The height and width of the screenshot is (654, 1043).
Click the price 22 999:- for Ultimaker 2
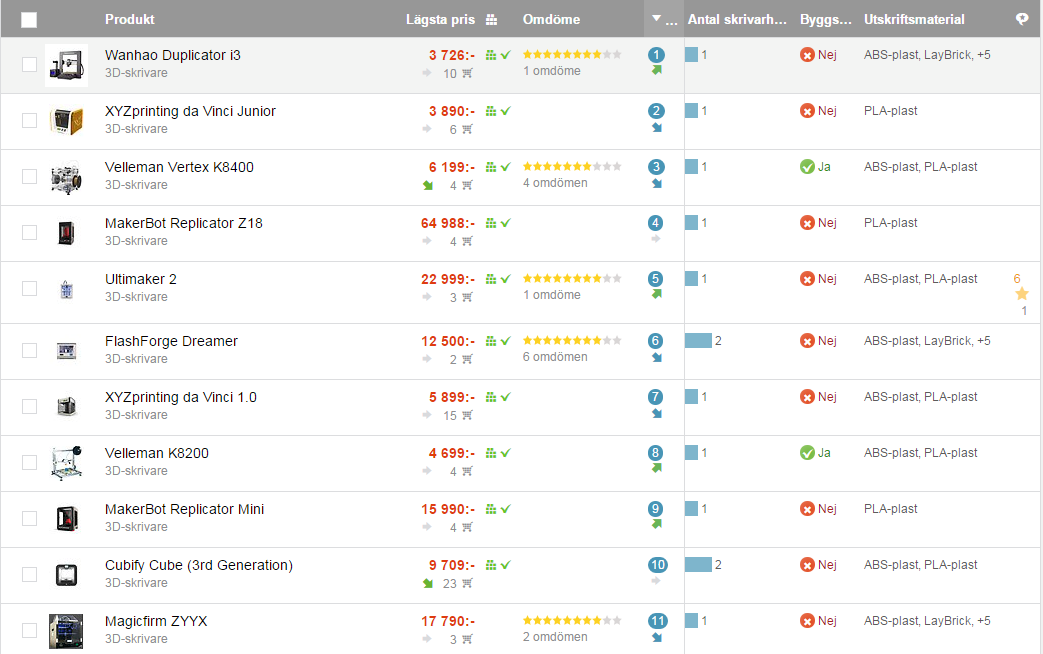pos(448,279)
